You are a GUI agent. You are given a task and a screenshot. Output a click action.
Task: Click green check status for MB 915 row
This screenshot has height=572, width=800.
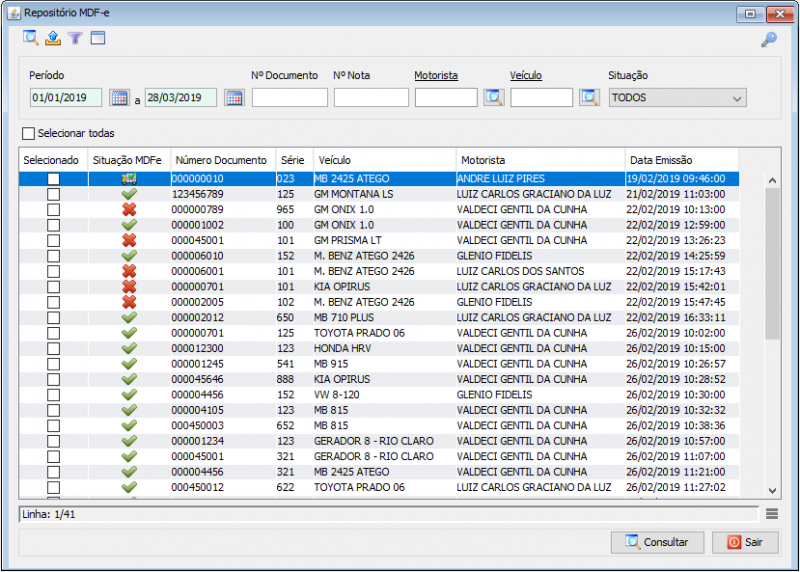(129, 364)
